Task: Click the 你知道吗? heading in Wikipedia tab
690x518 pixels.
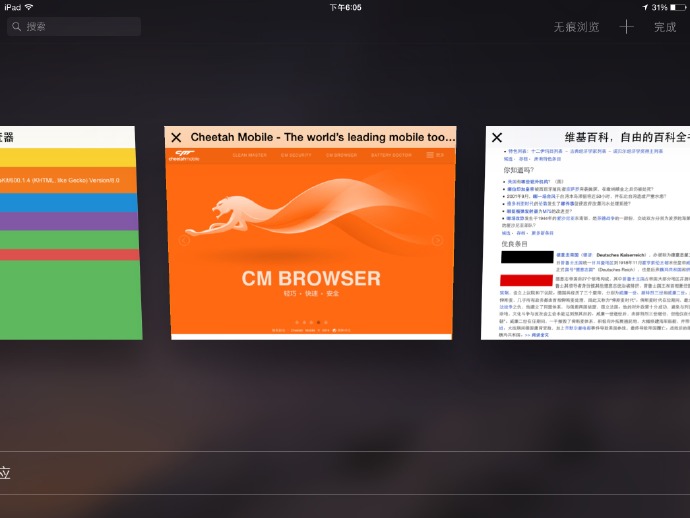Action: click(x=518, y=170)
